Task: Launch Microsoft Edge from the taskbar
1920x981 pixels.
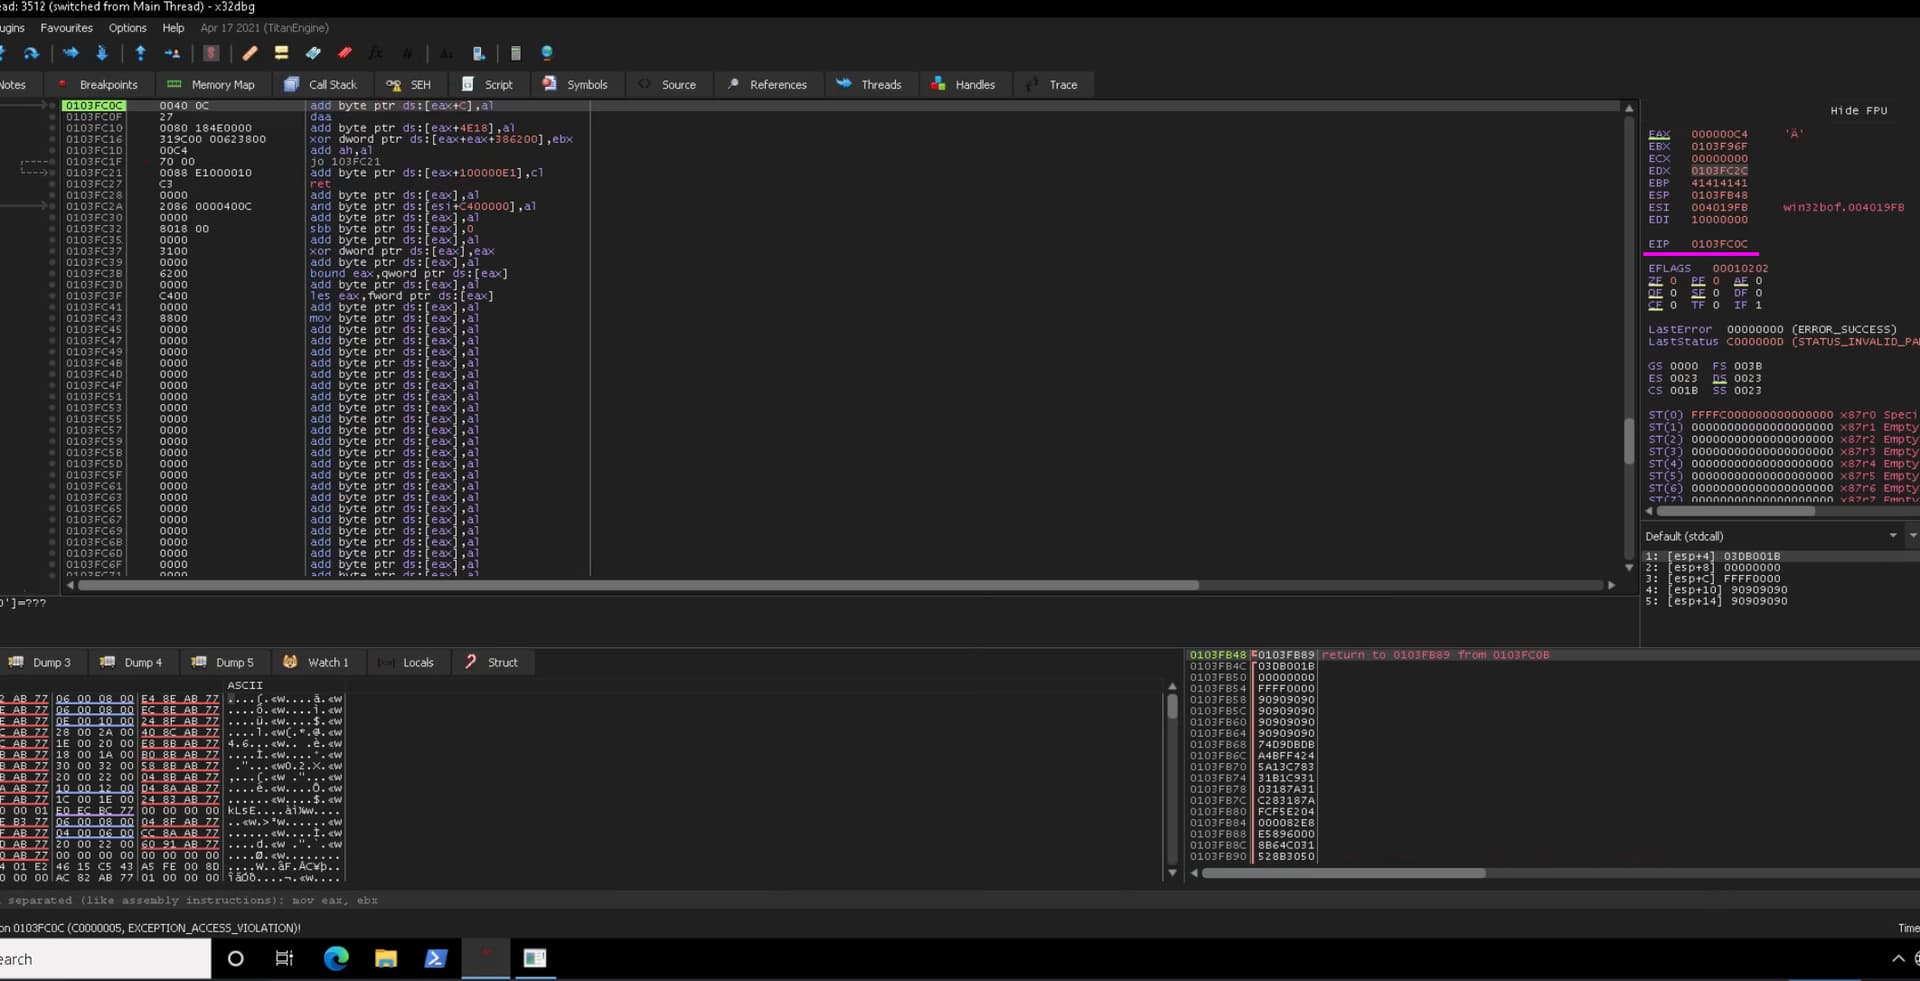Action: click(x=336, y=958)
